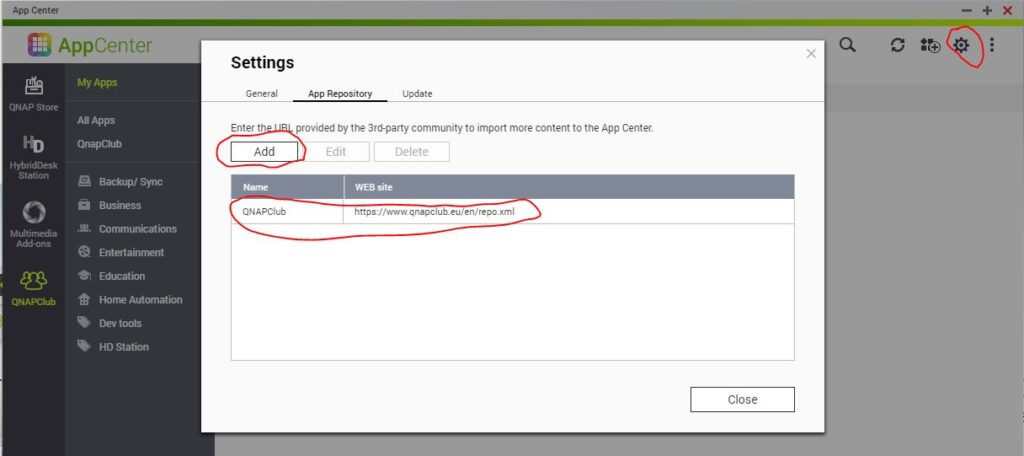Viewport: 1024px width, 456px height.
Task: Click the Backup/ Sync category icon
Action: (x=84, y=182)
